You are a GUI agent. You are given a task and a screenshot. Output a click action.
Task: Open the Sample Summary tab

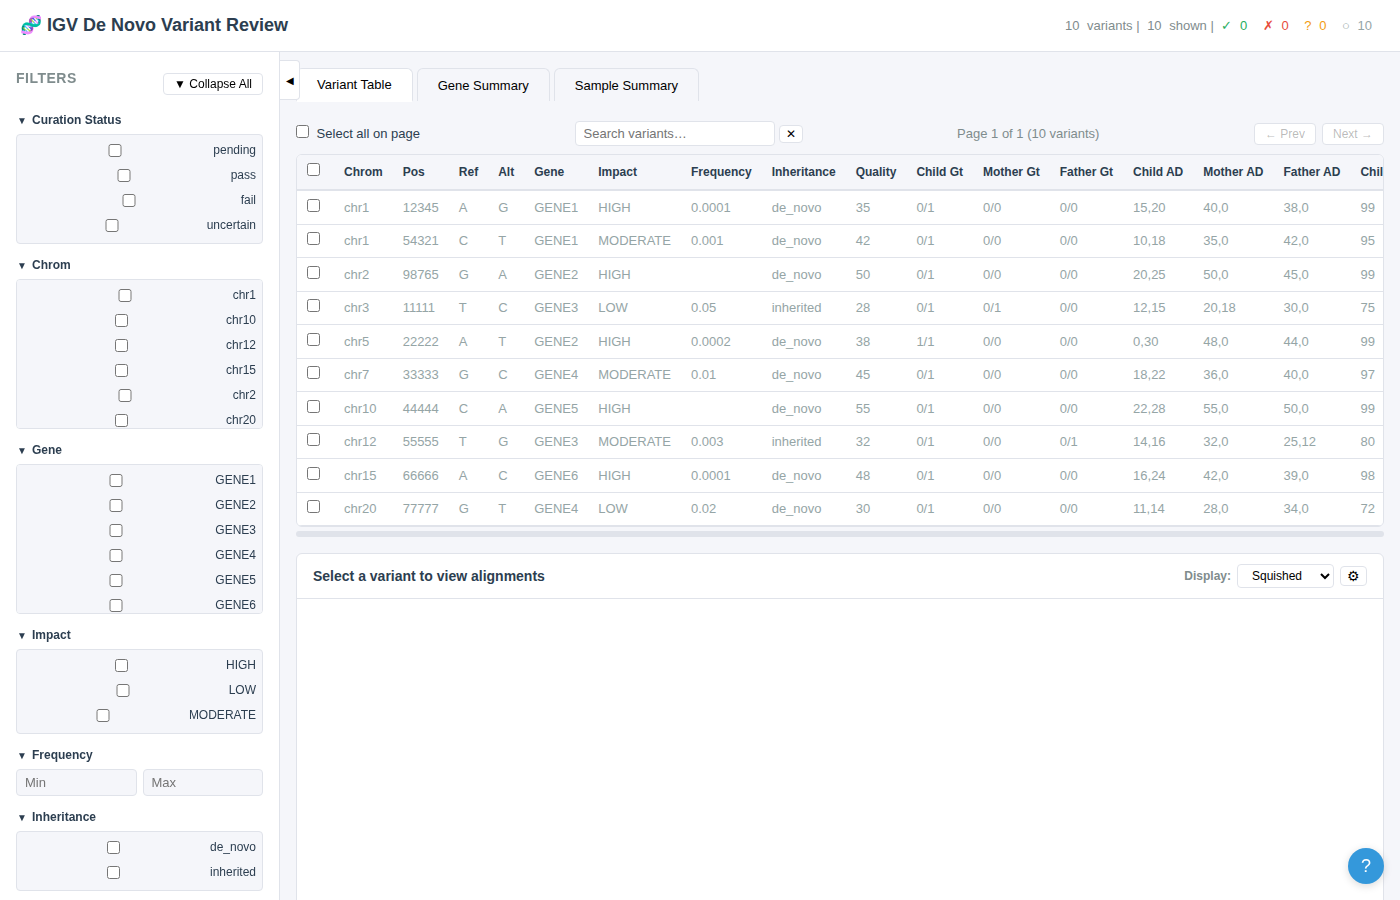click(626, 85)
